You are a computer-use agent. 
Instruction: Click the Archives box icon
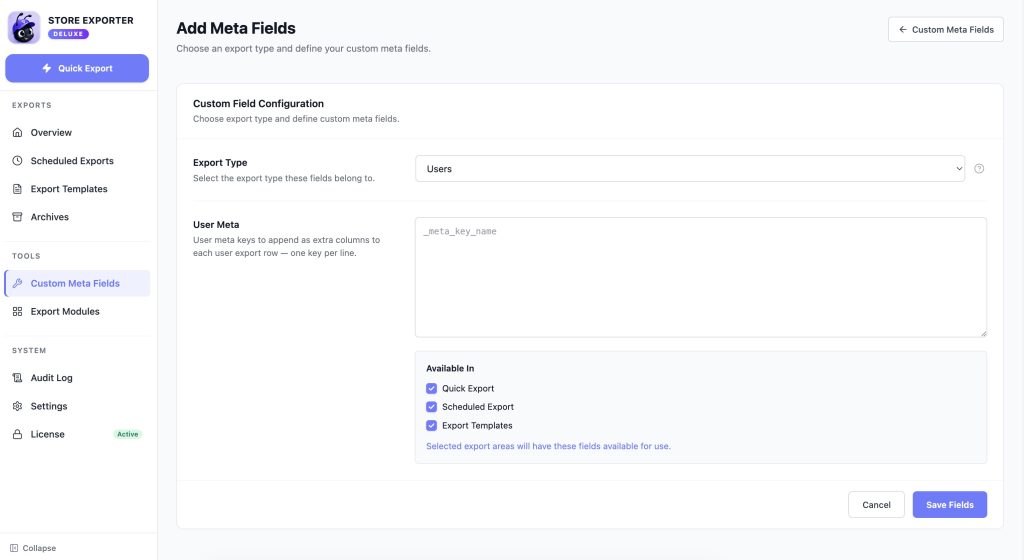(x=18, y=217)
